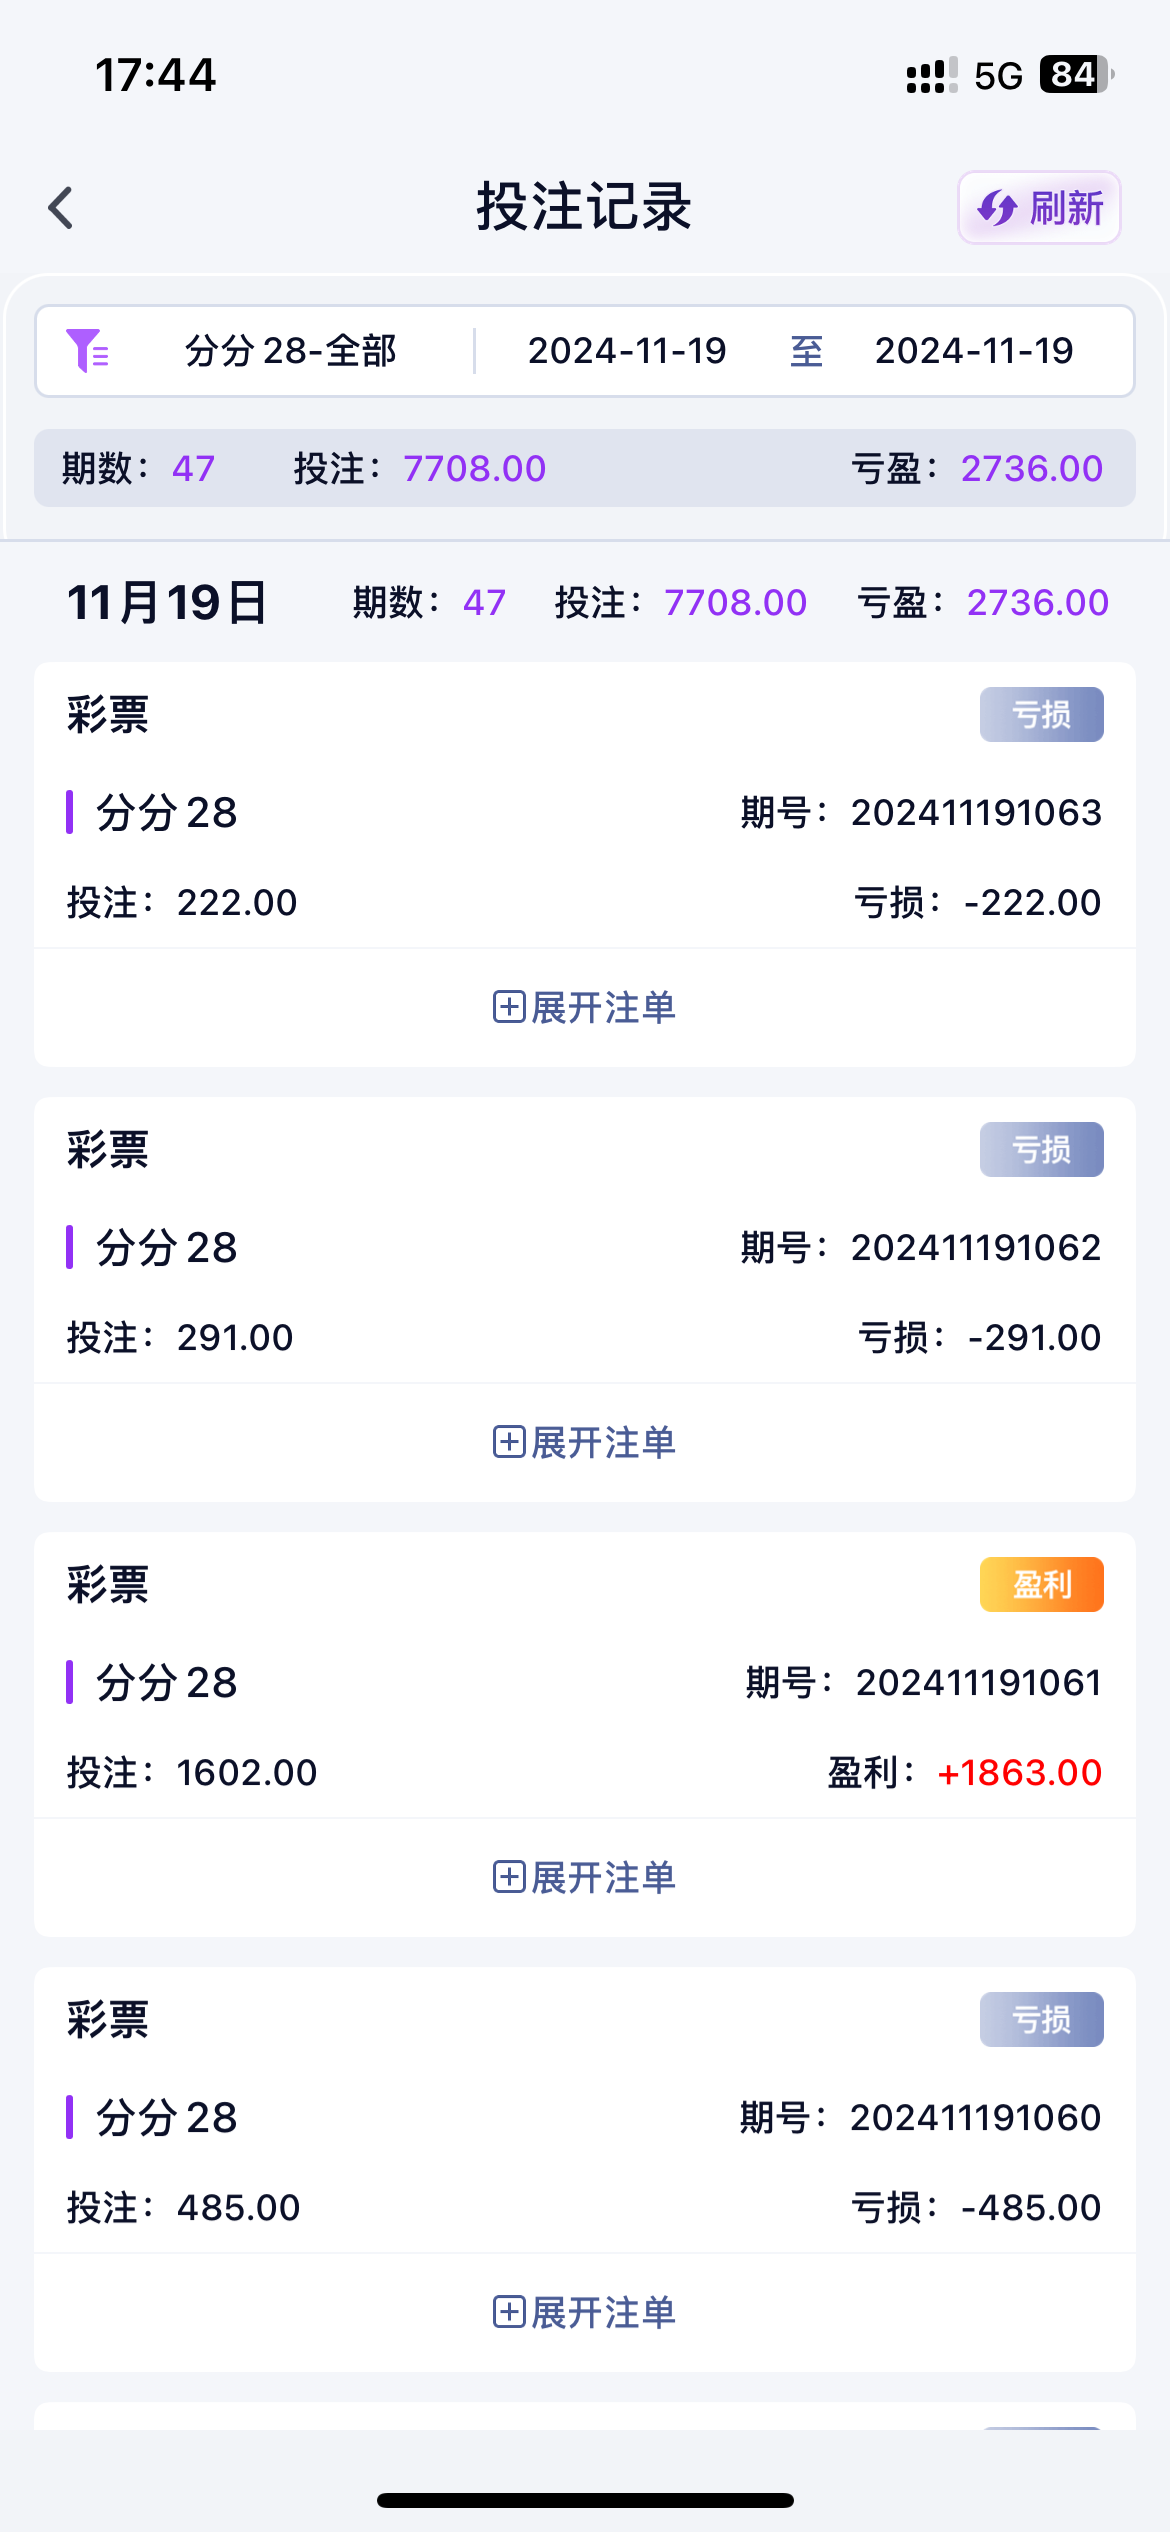Screen dimensions: 1170x2532
Task: Tap 亏损 badge on period 202411191062
Action: [x=1041, y=1150]
